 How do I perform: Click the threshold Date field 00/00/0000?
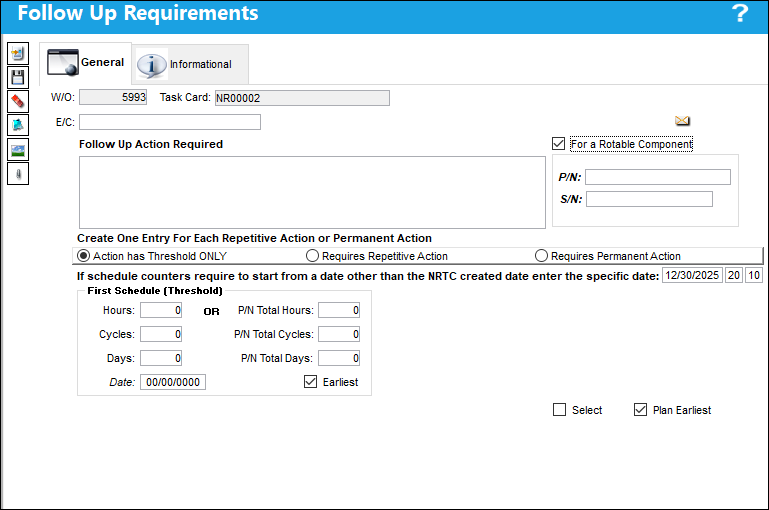tap(173, 382)
